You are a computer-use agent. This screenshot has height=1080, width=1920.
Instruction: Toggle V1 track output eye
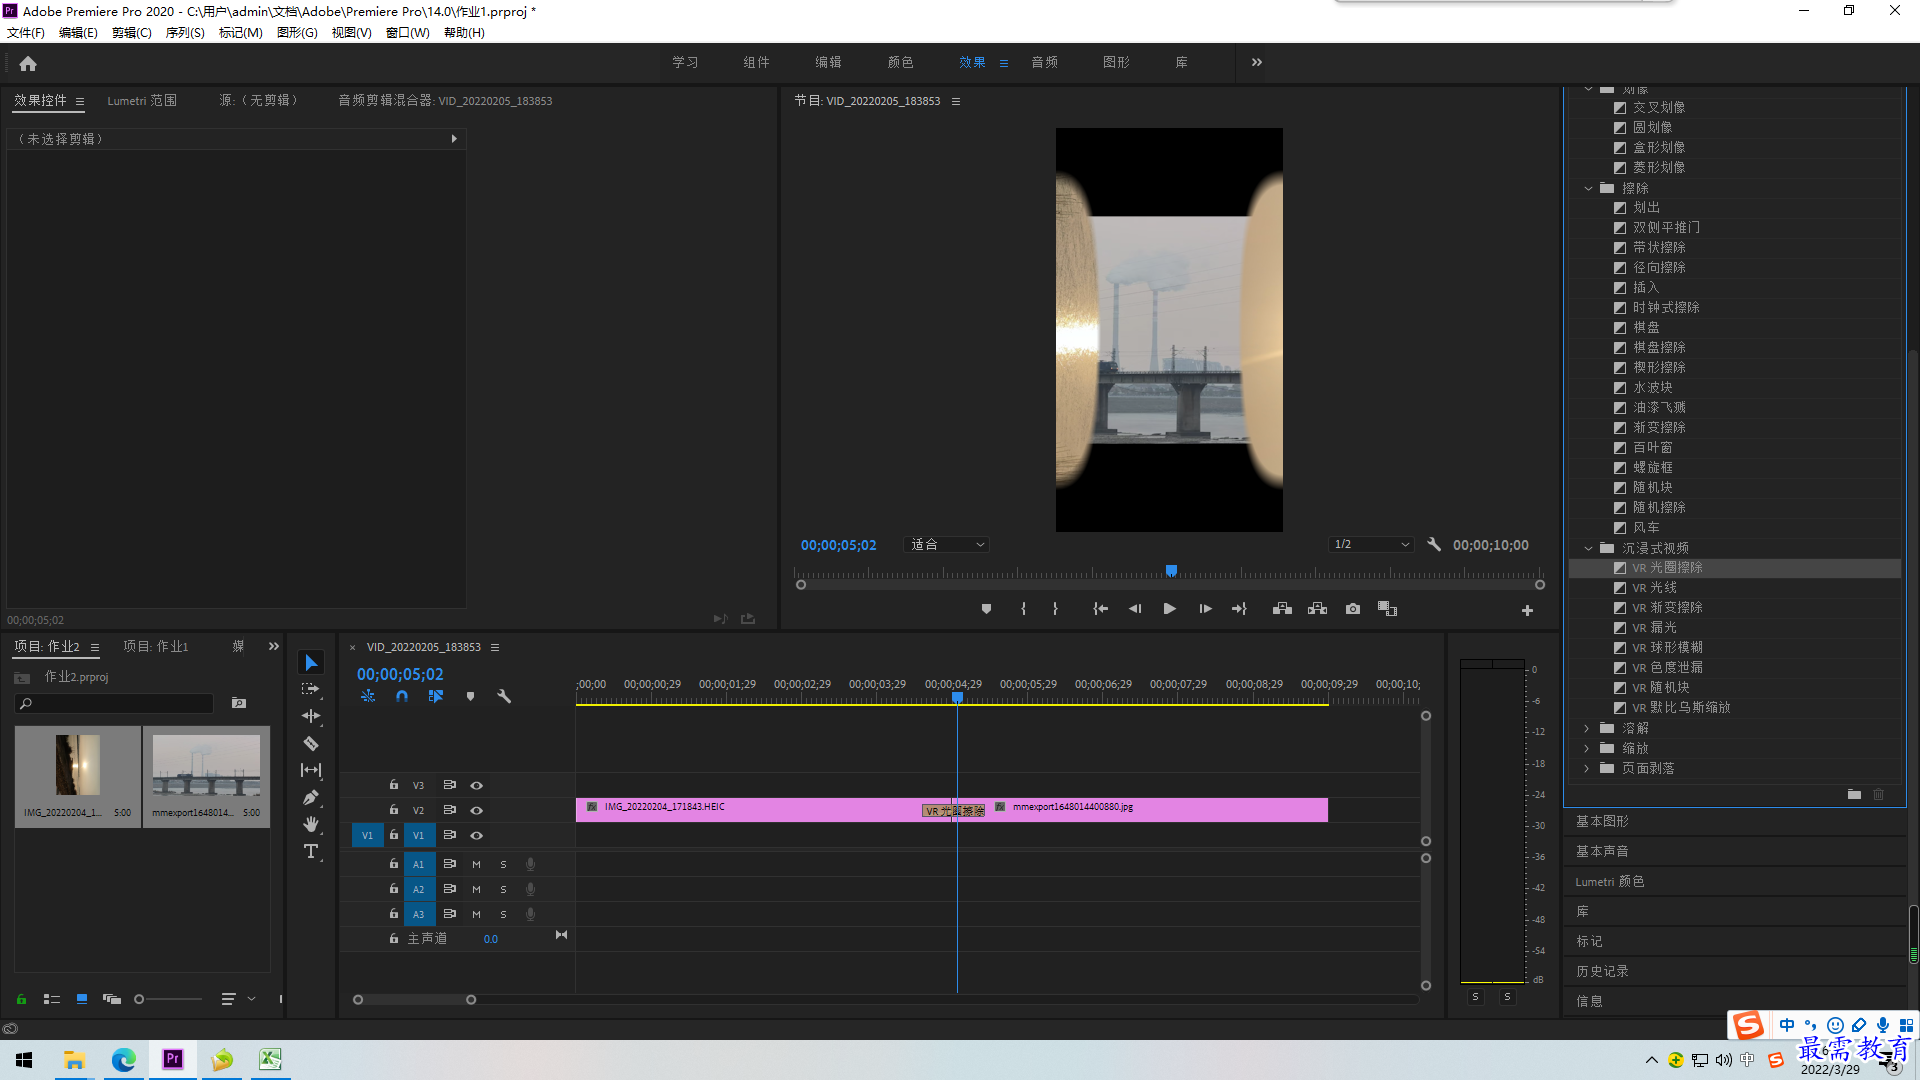(477, 836)
